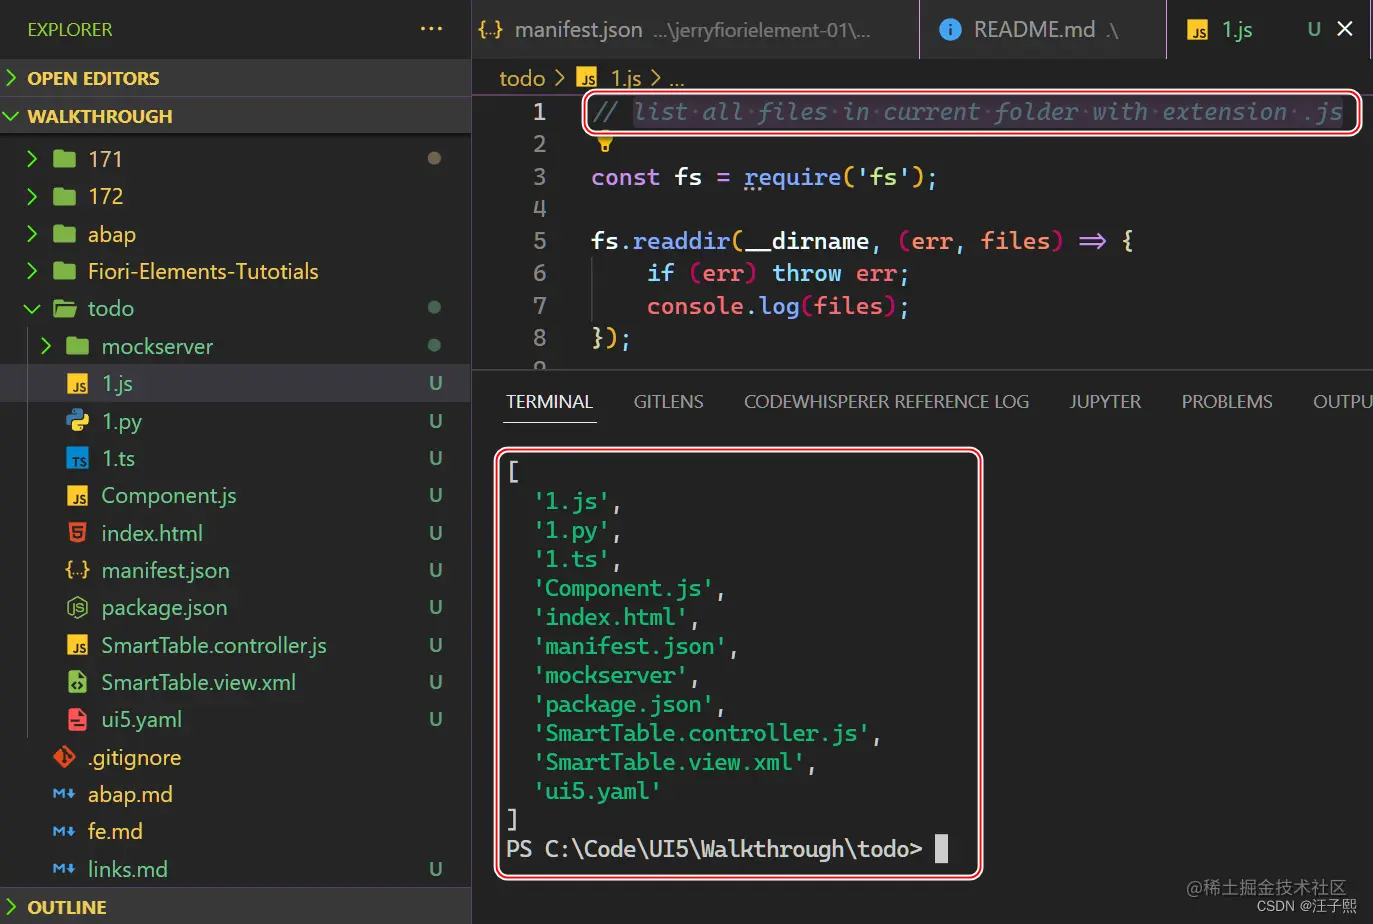Click the braces icon beside manifest.json in the tree
Image resolution: width=1373 pixels, height=924 pixels.
tap(78, 570)
